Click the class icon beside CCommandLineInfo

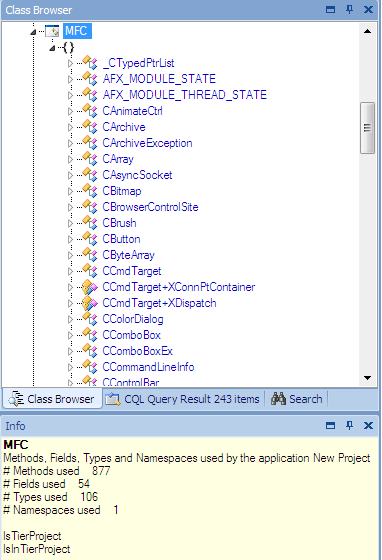[x=89, y=367]
